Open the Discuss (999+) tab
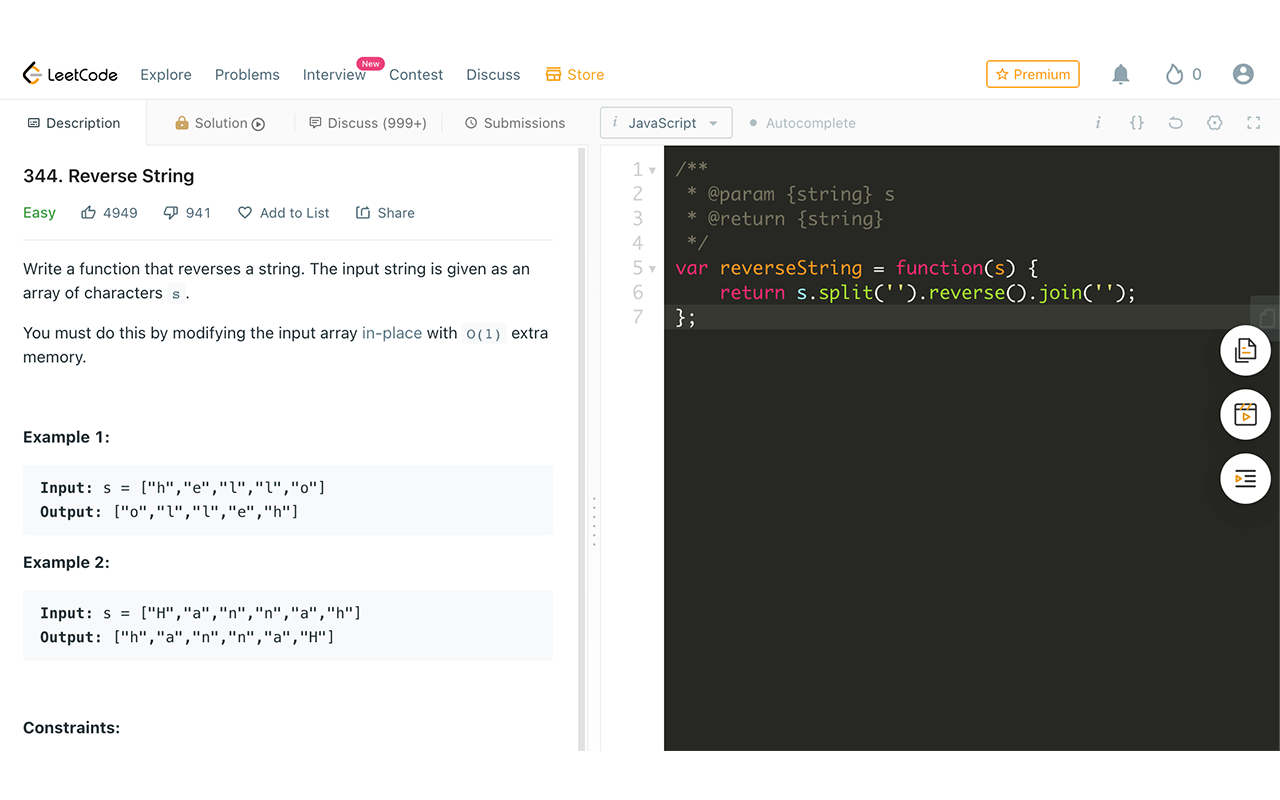 coord(368,122)
